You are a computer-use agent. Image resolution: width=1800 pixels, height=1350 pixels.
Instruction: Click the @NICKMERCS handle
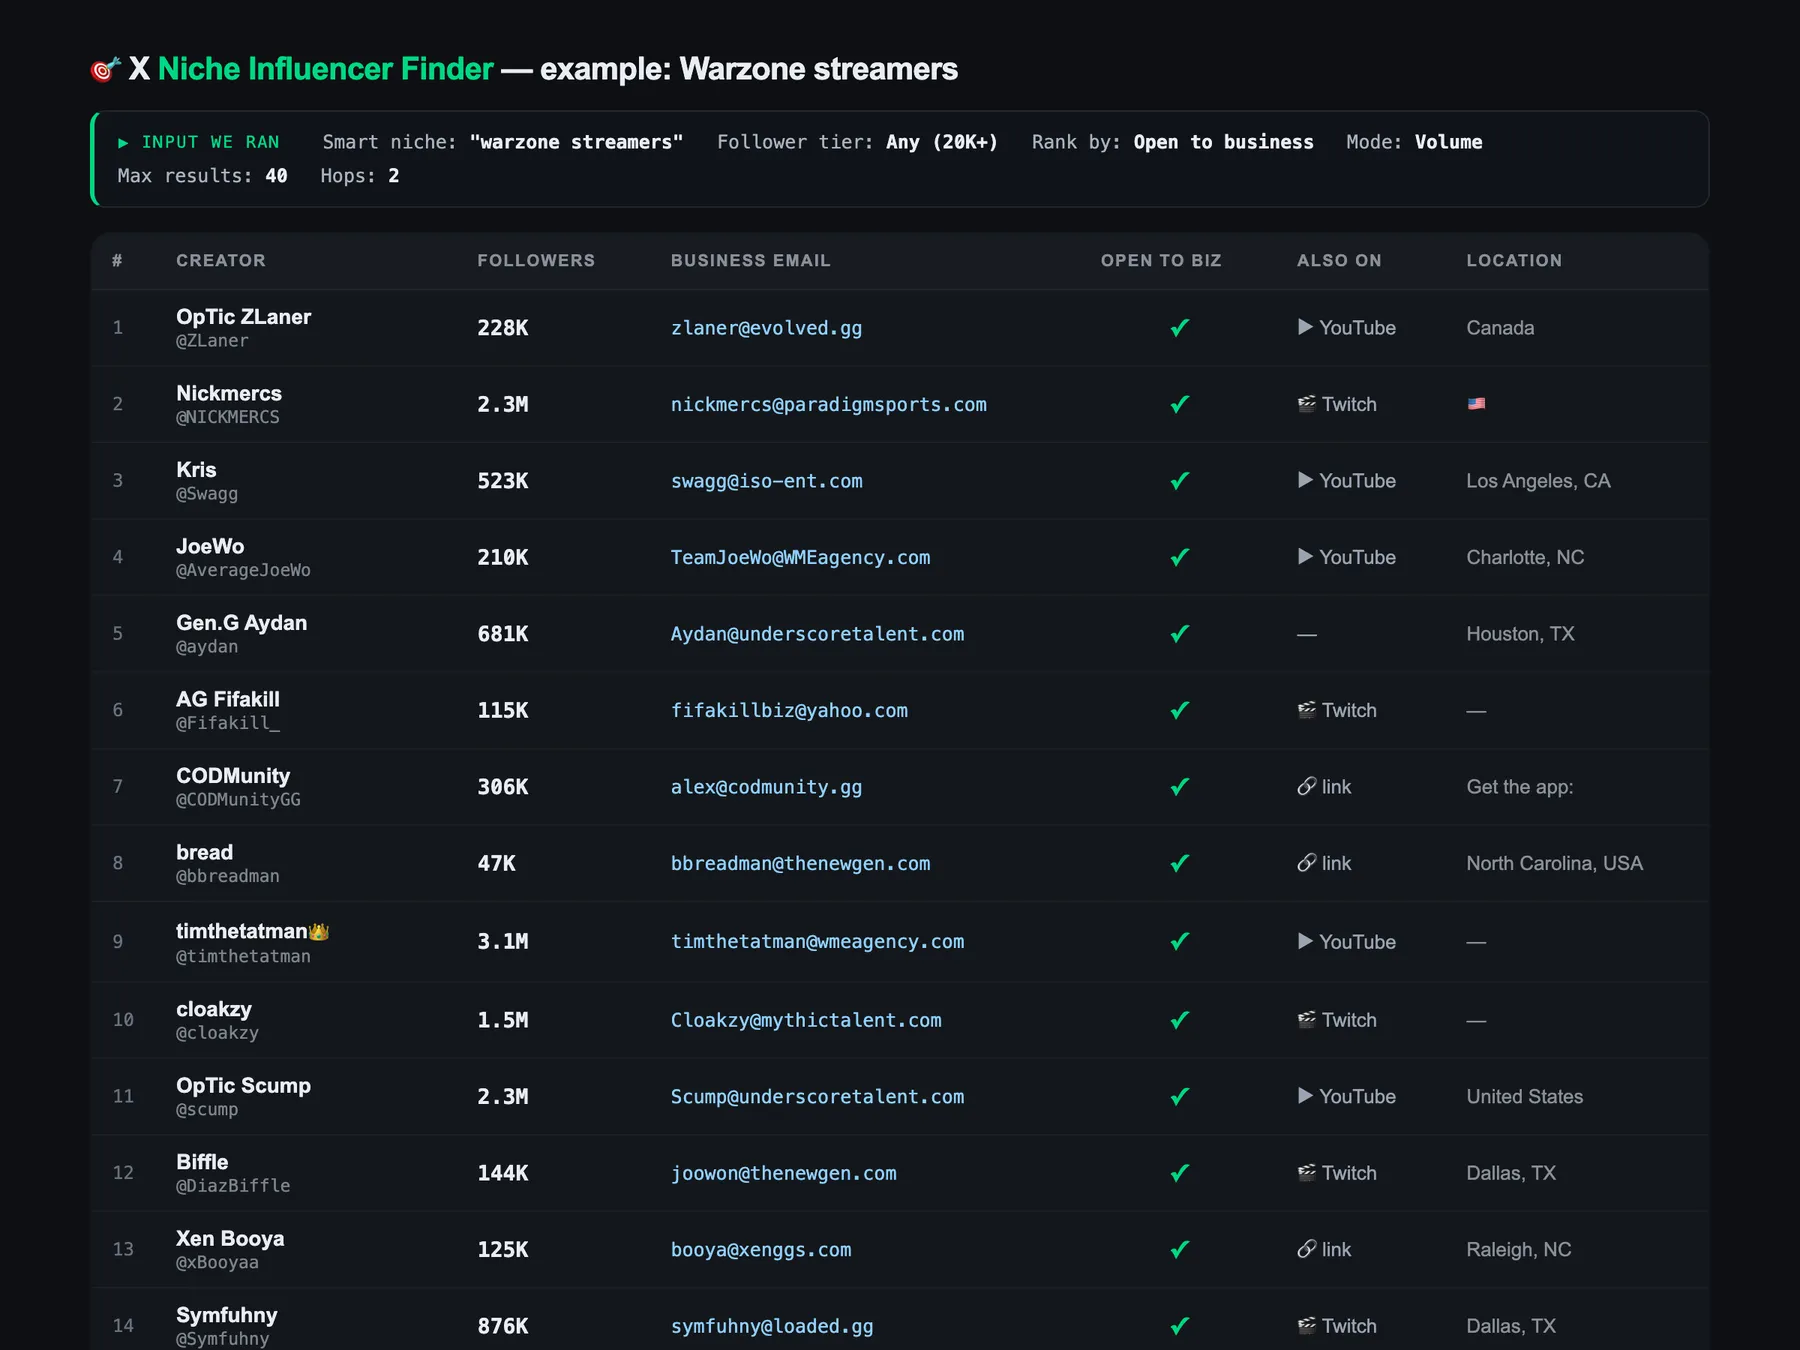228,417
